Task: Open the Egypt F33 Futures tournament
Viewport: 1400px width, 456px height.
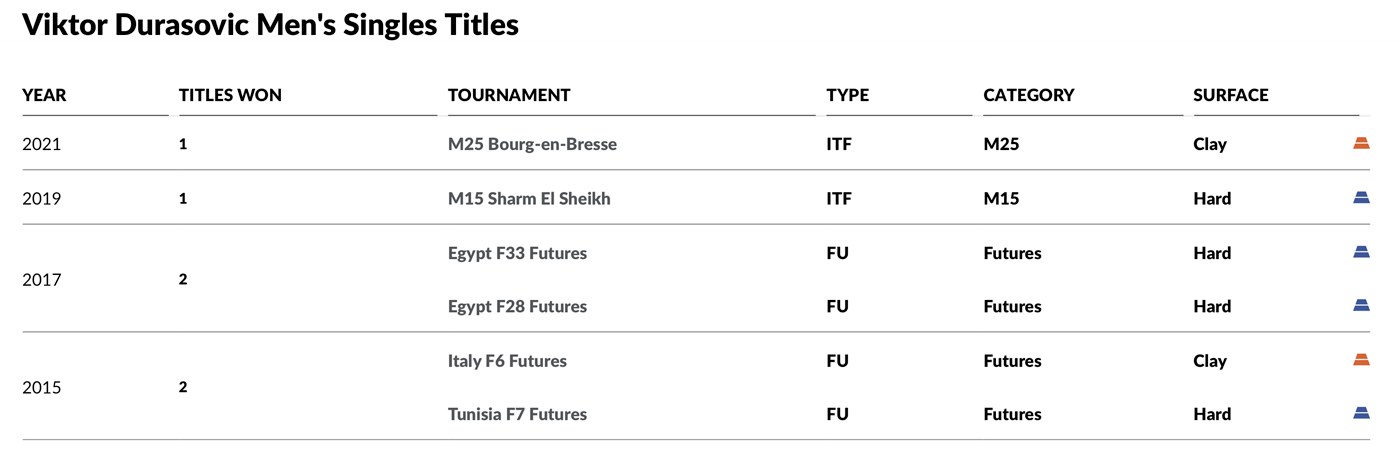Action: (x=517, y=253)
